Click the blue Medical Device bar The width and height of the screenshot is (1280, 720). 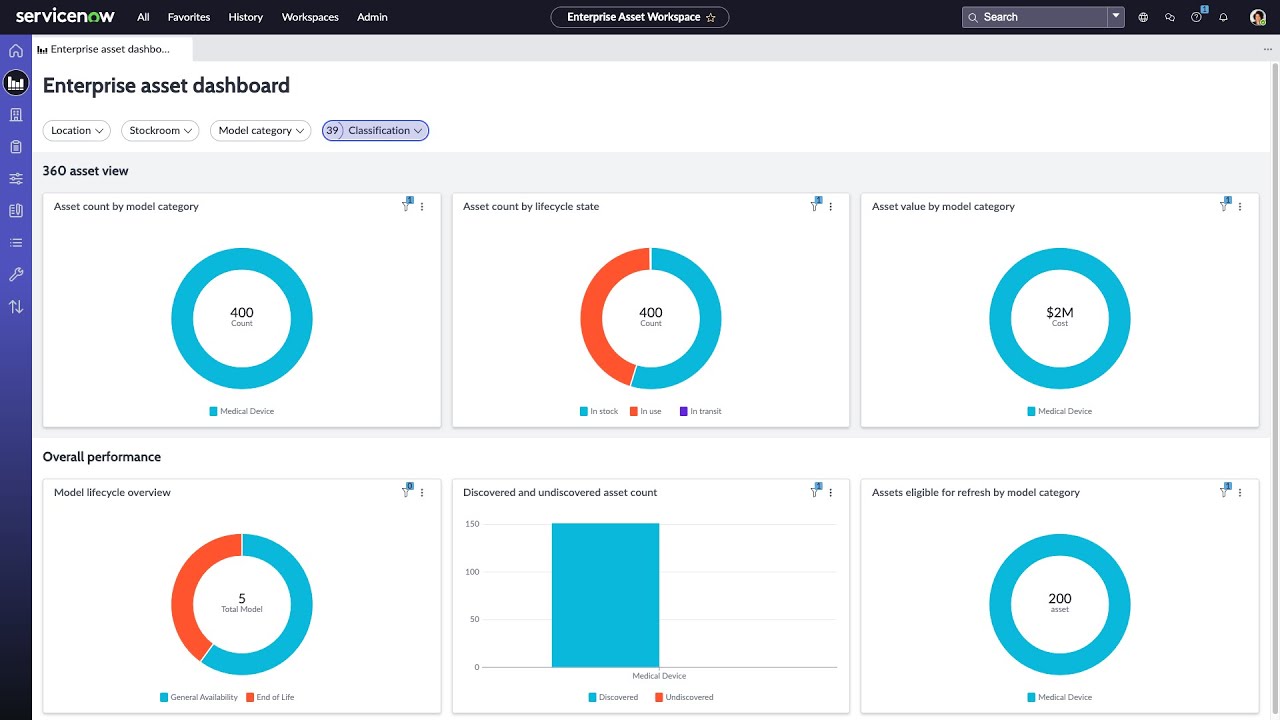coord(605,595)
